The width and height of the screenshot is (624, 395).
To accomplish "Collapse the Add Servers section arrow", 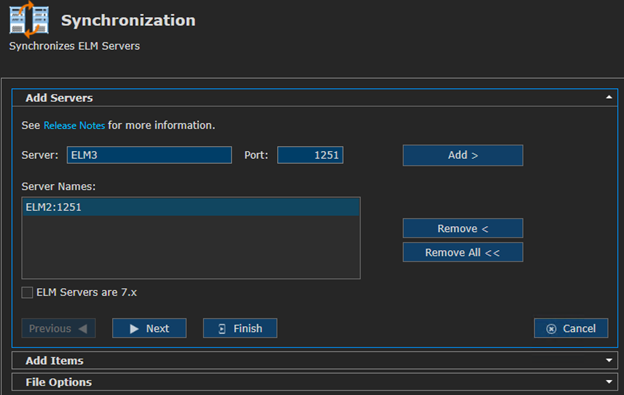I will (609, 97).
